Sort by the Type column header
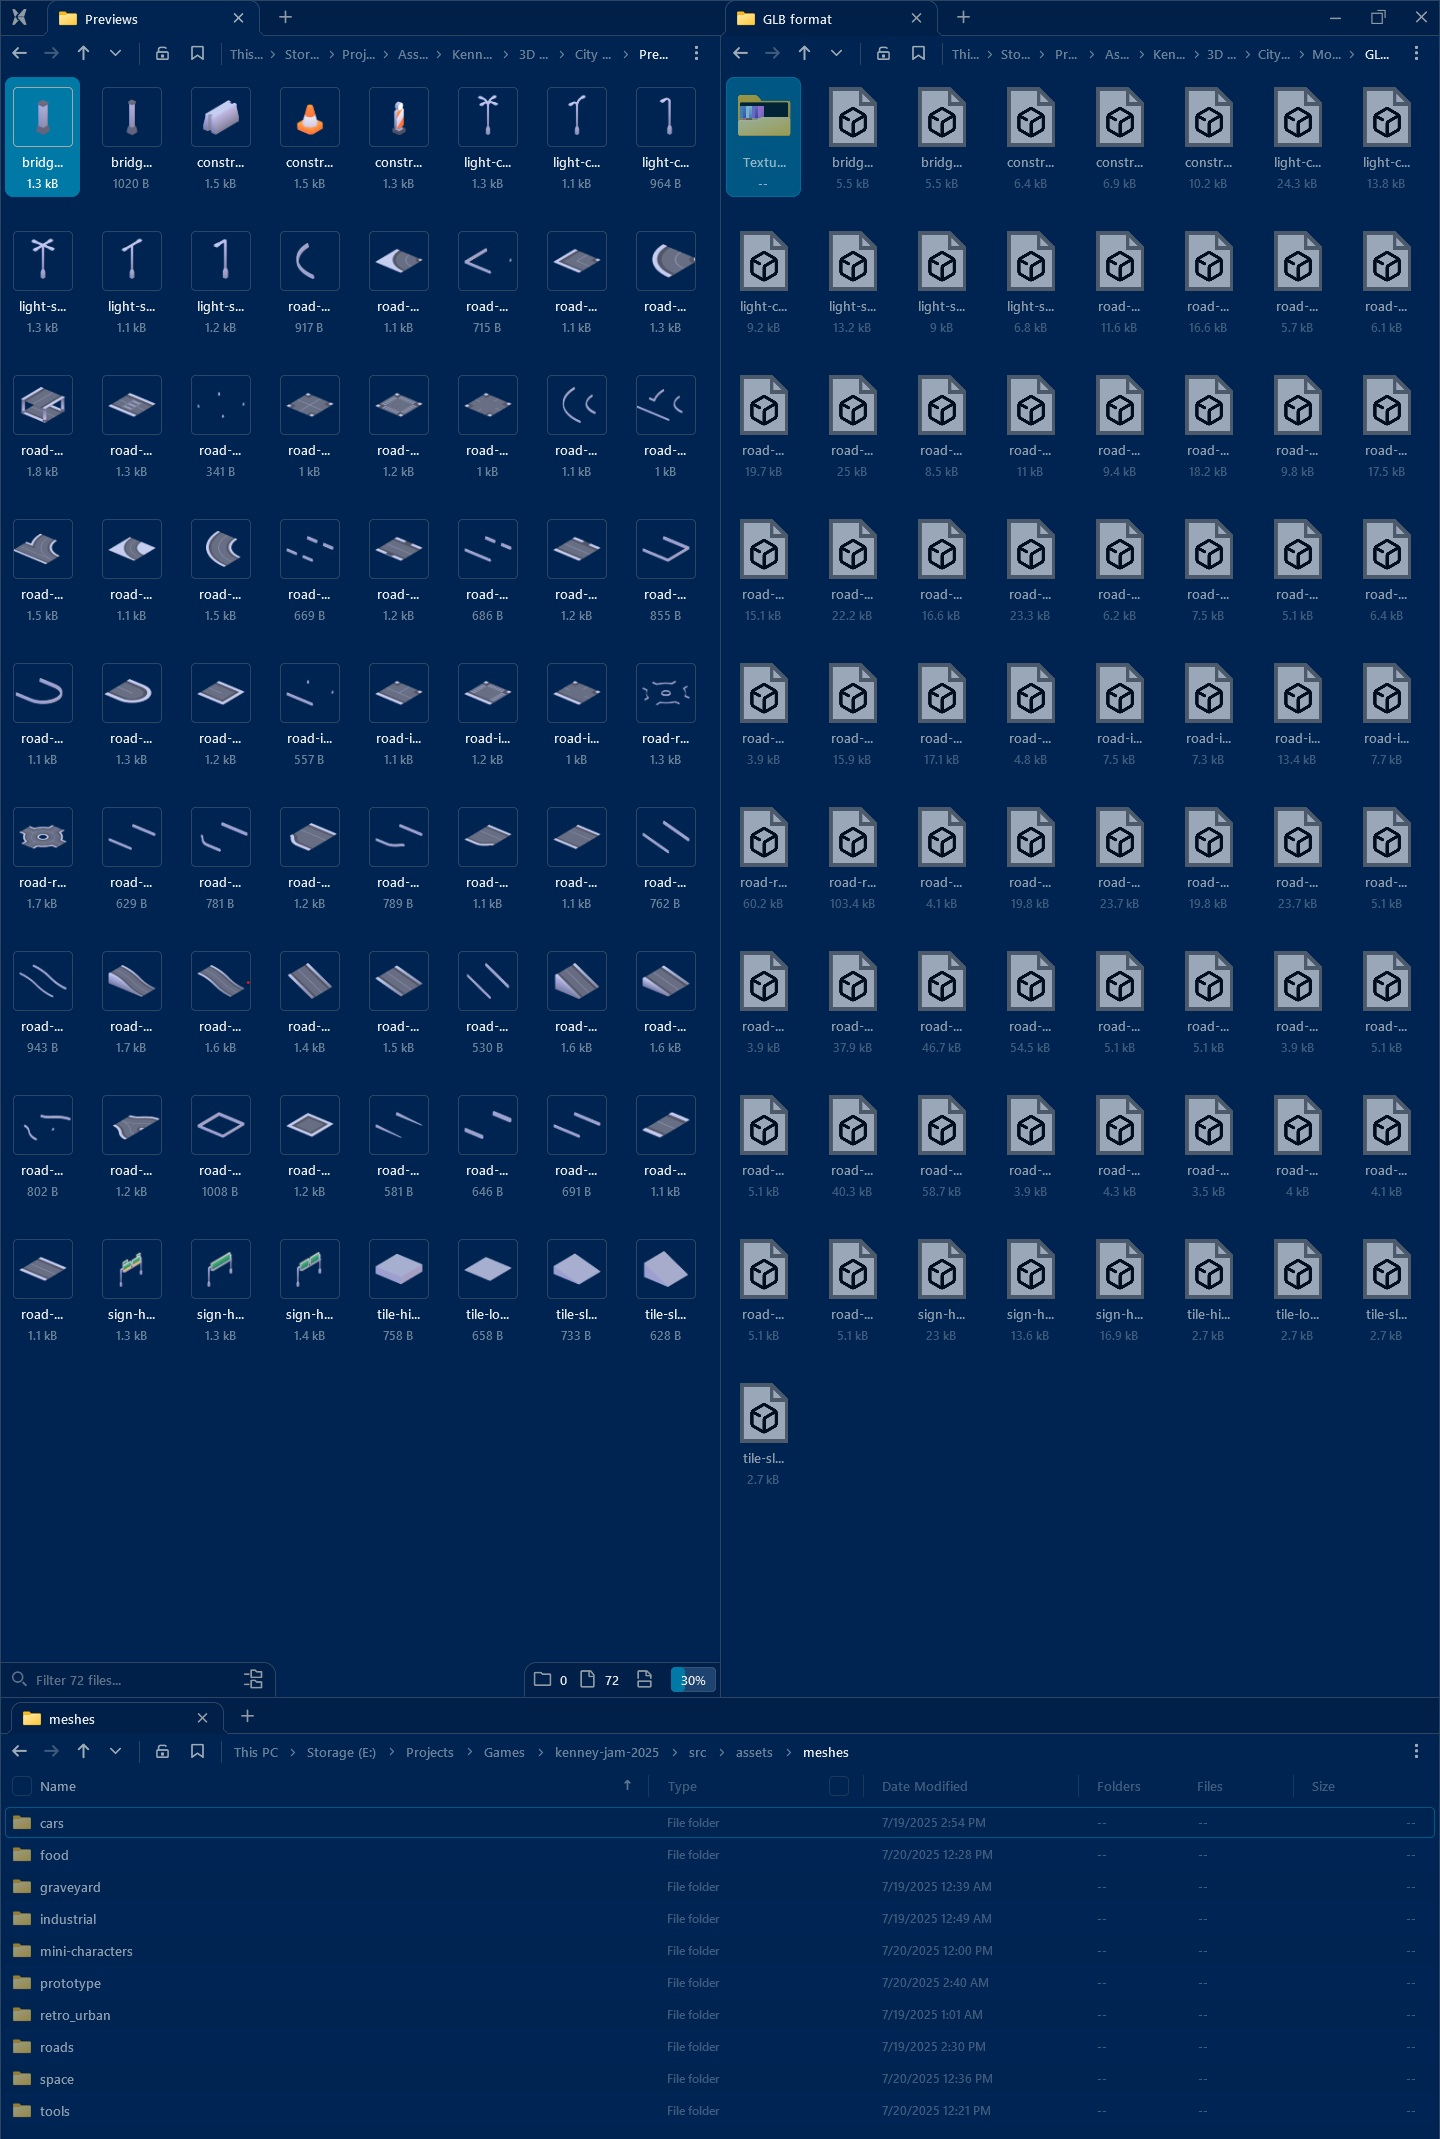The width and height of the screenshot is (1440, 2139). (682, 1786)
